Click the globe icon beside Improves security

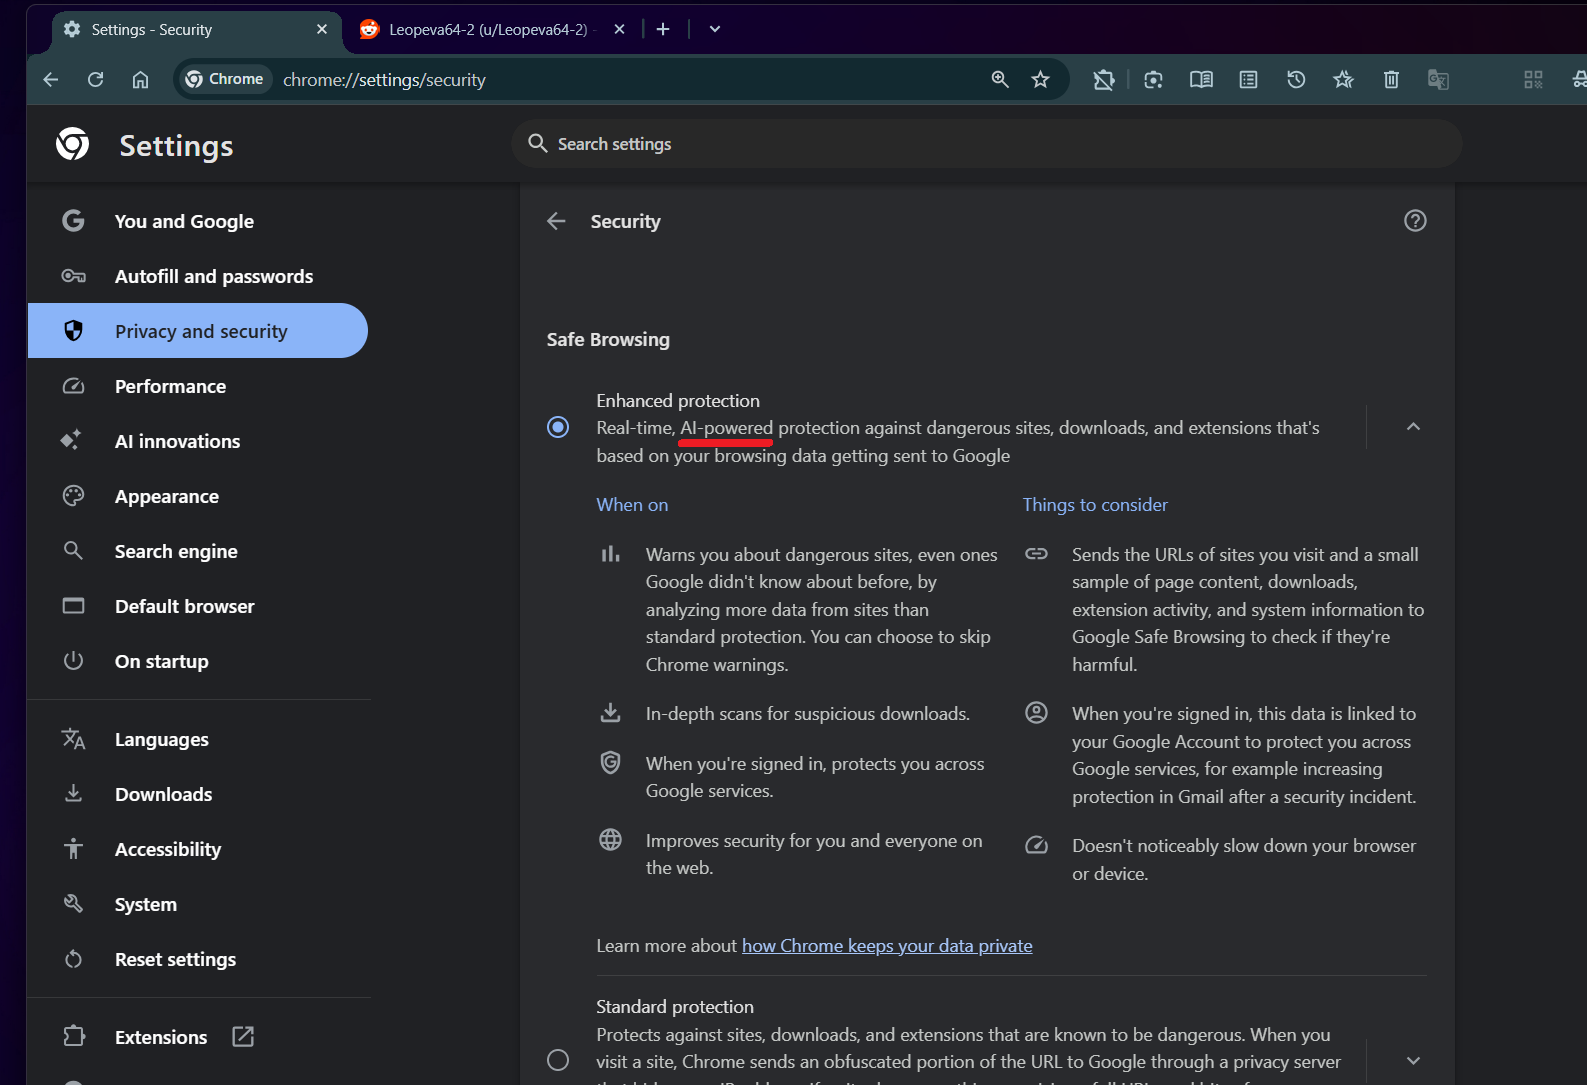pyautogui.click(x=610, y=840)
